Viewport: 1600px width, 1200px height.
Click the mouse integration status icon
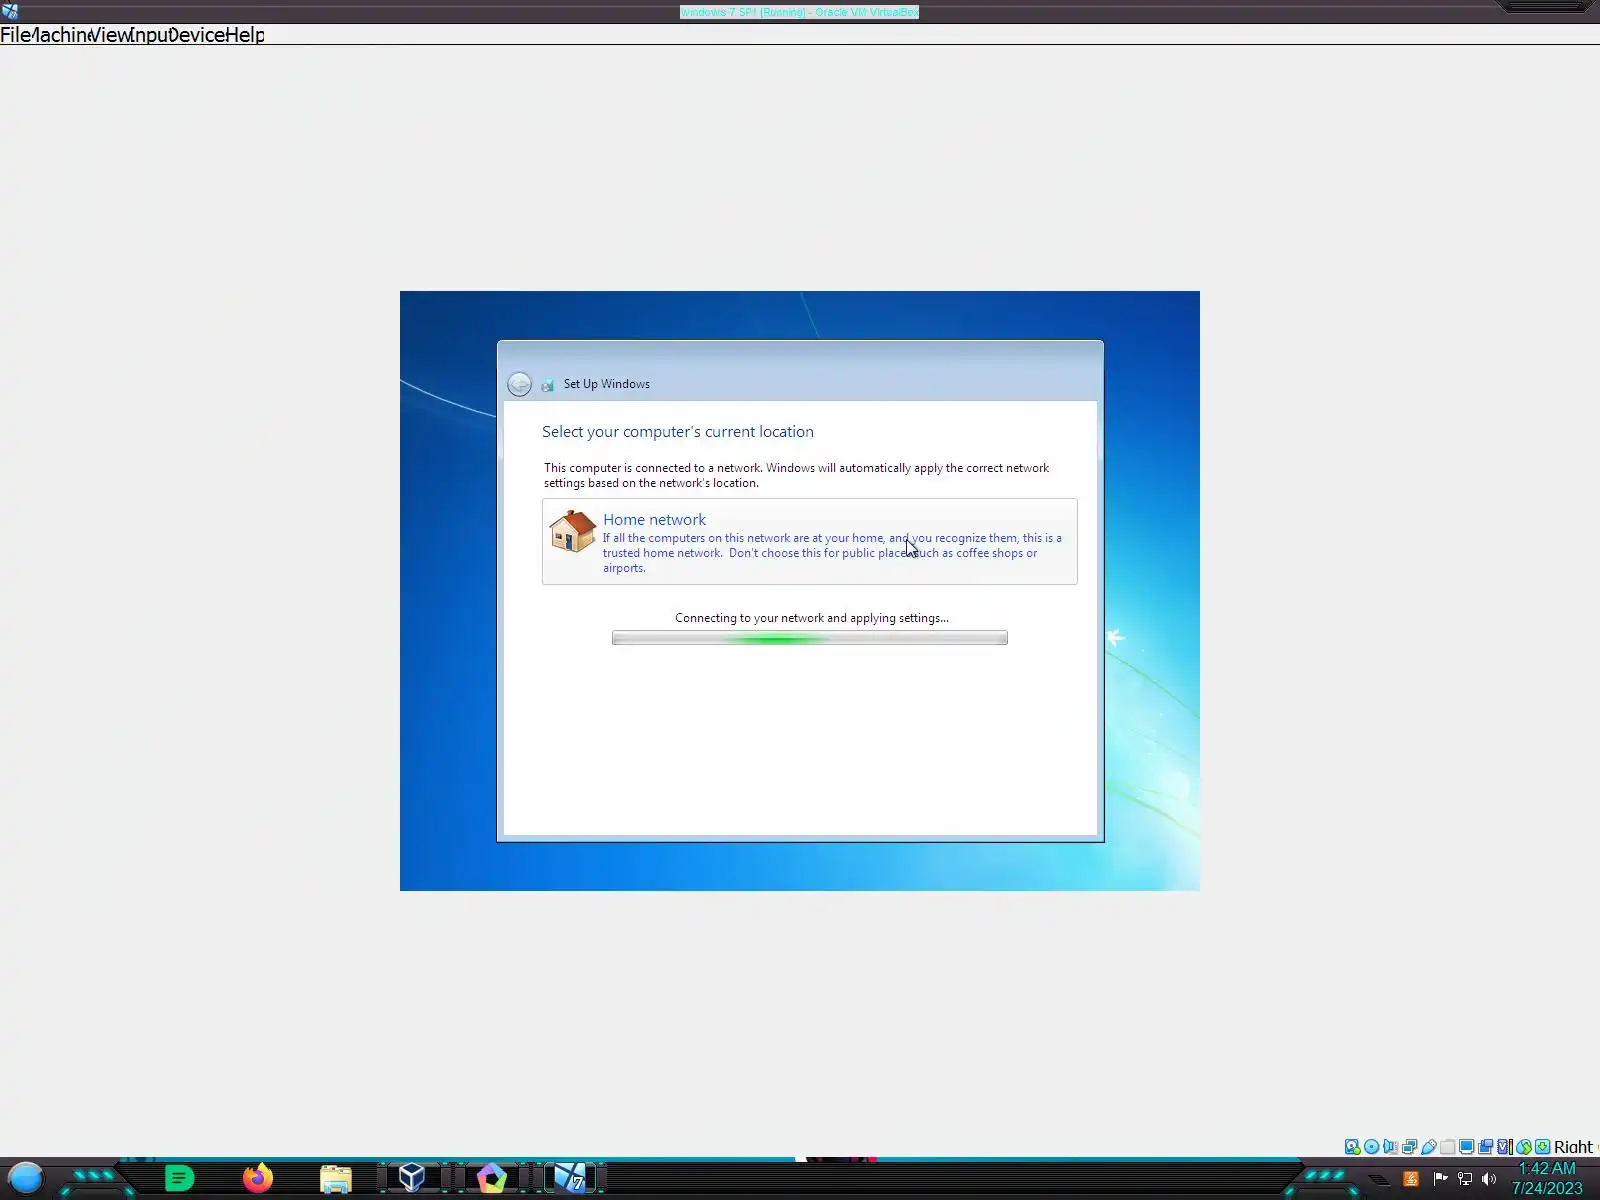click(x=1524, y=1147)
